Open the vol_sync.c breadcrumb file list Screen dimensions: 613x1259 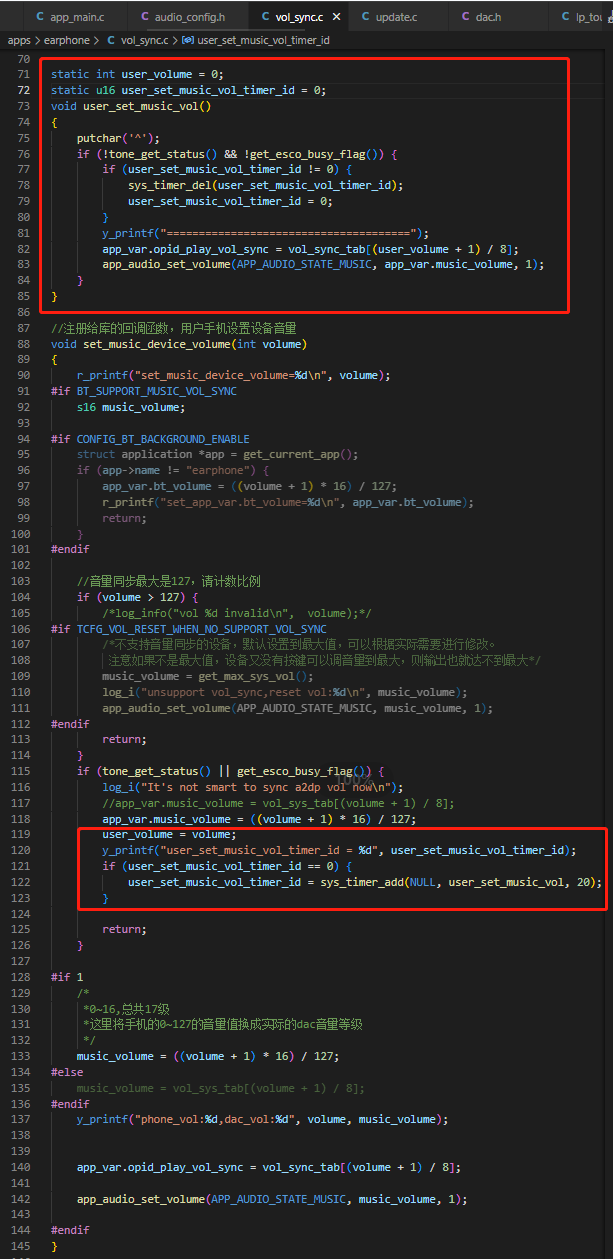point(144,40)
